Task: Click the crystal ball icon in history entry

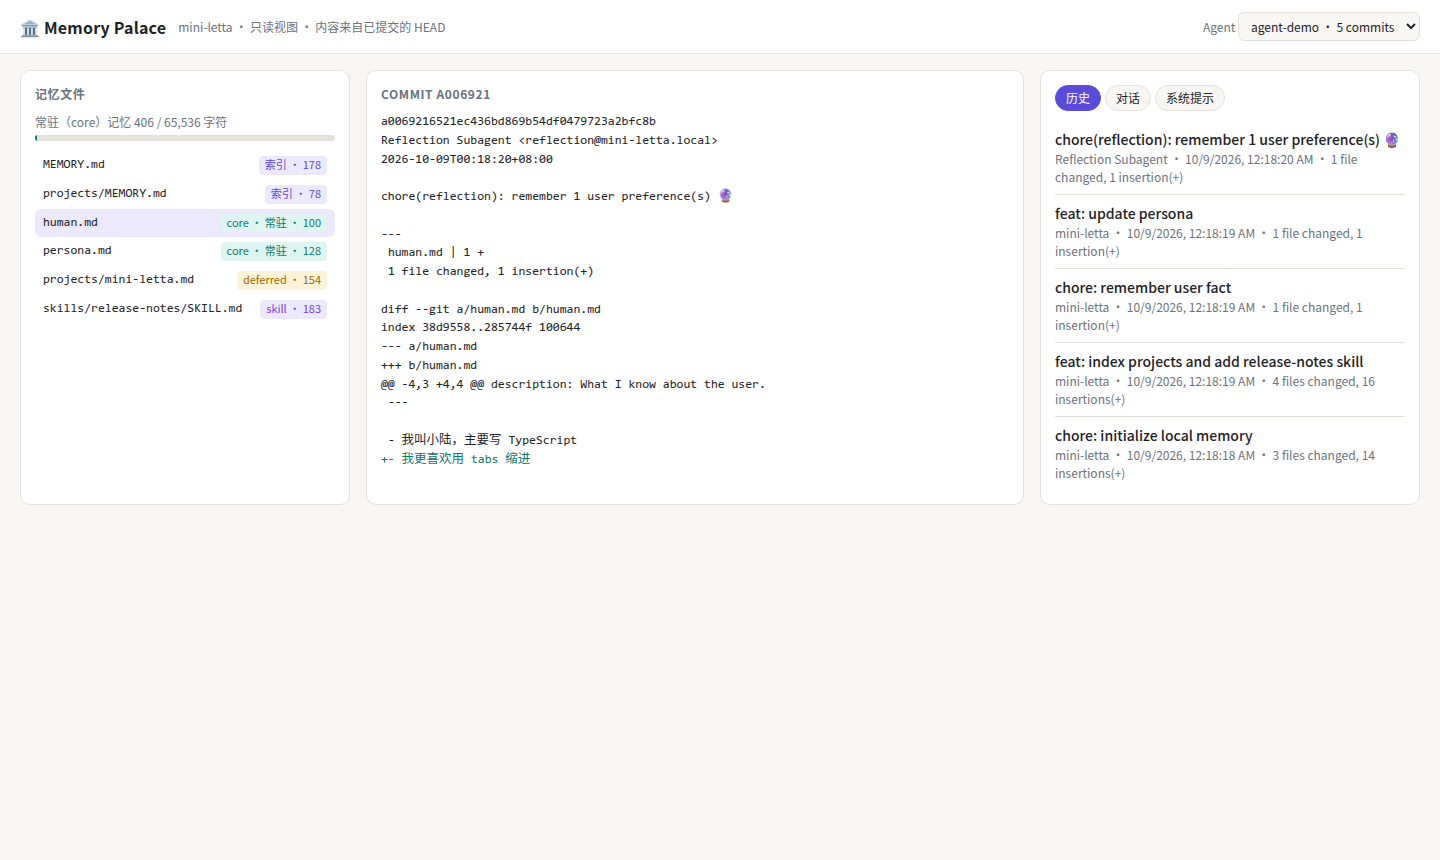Action: 1392,140
